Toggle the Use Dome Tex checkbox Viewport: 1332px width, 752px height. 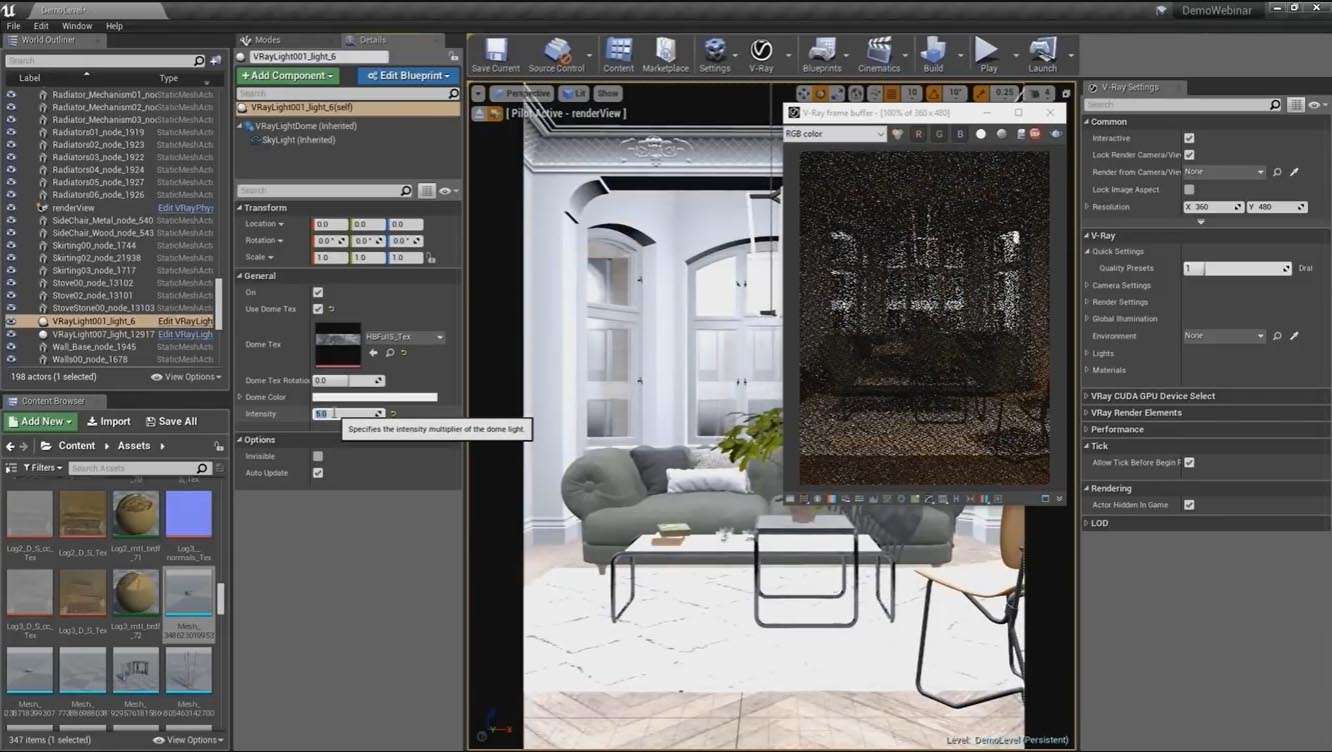(x=318, y=309)
